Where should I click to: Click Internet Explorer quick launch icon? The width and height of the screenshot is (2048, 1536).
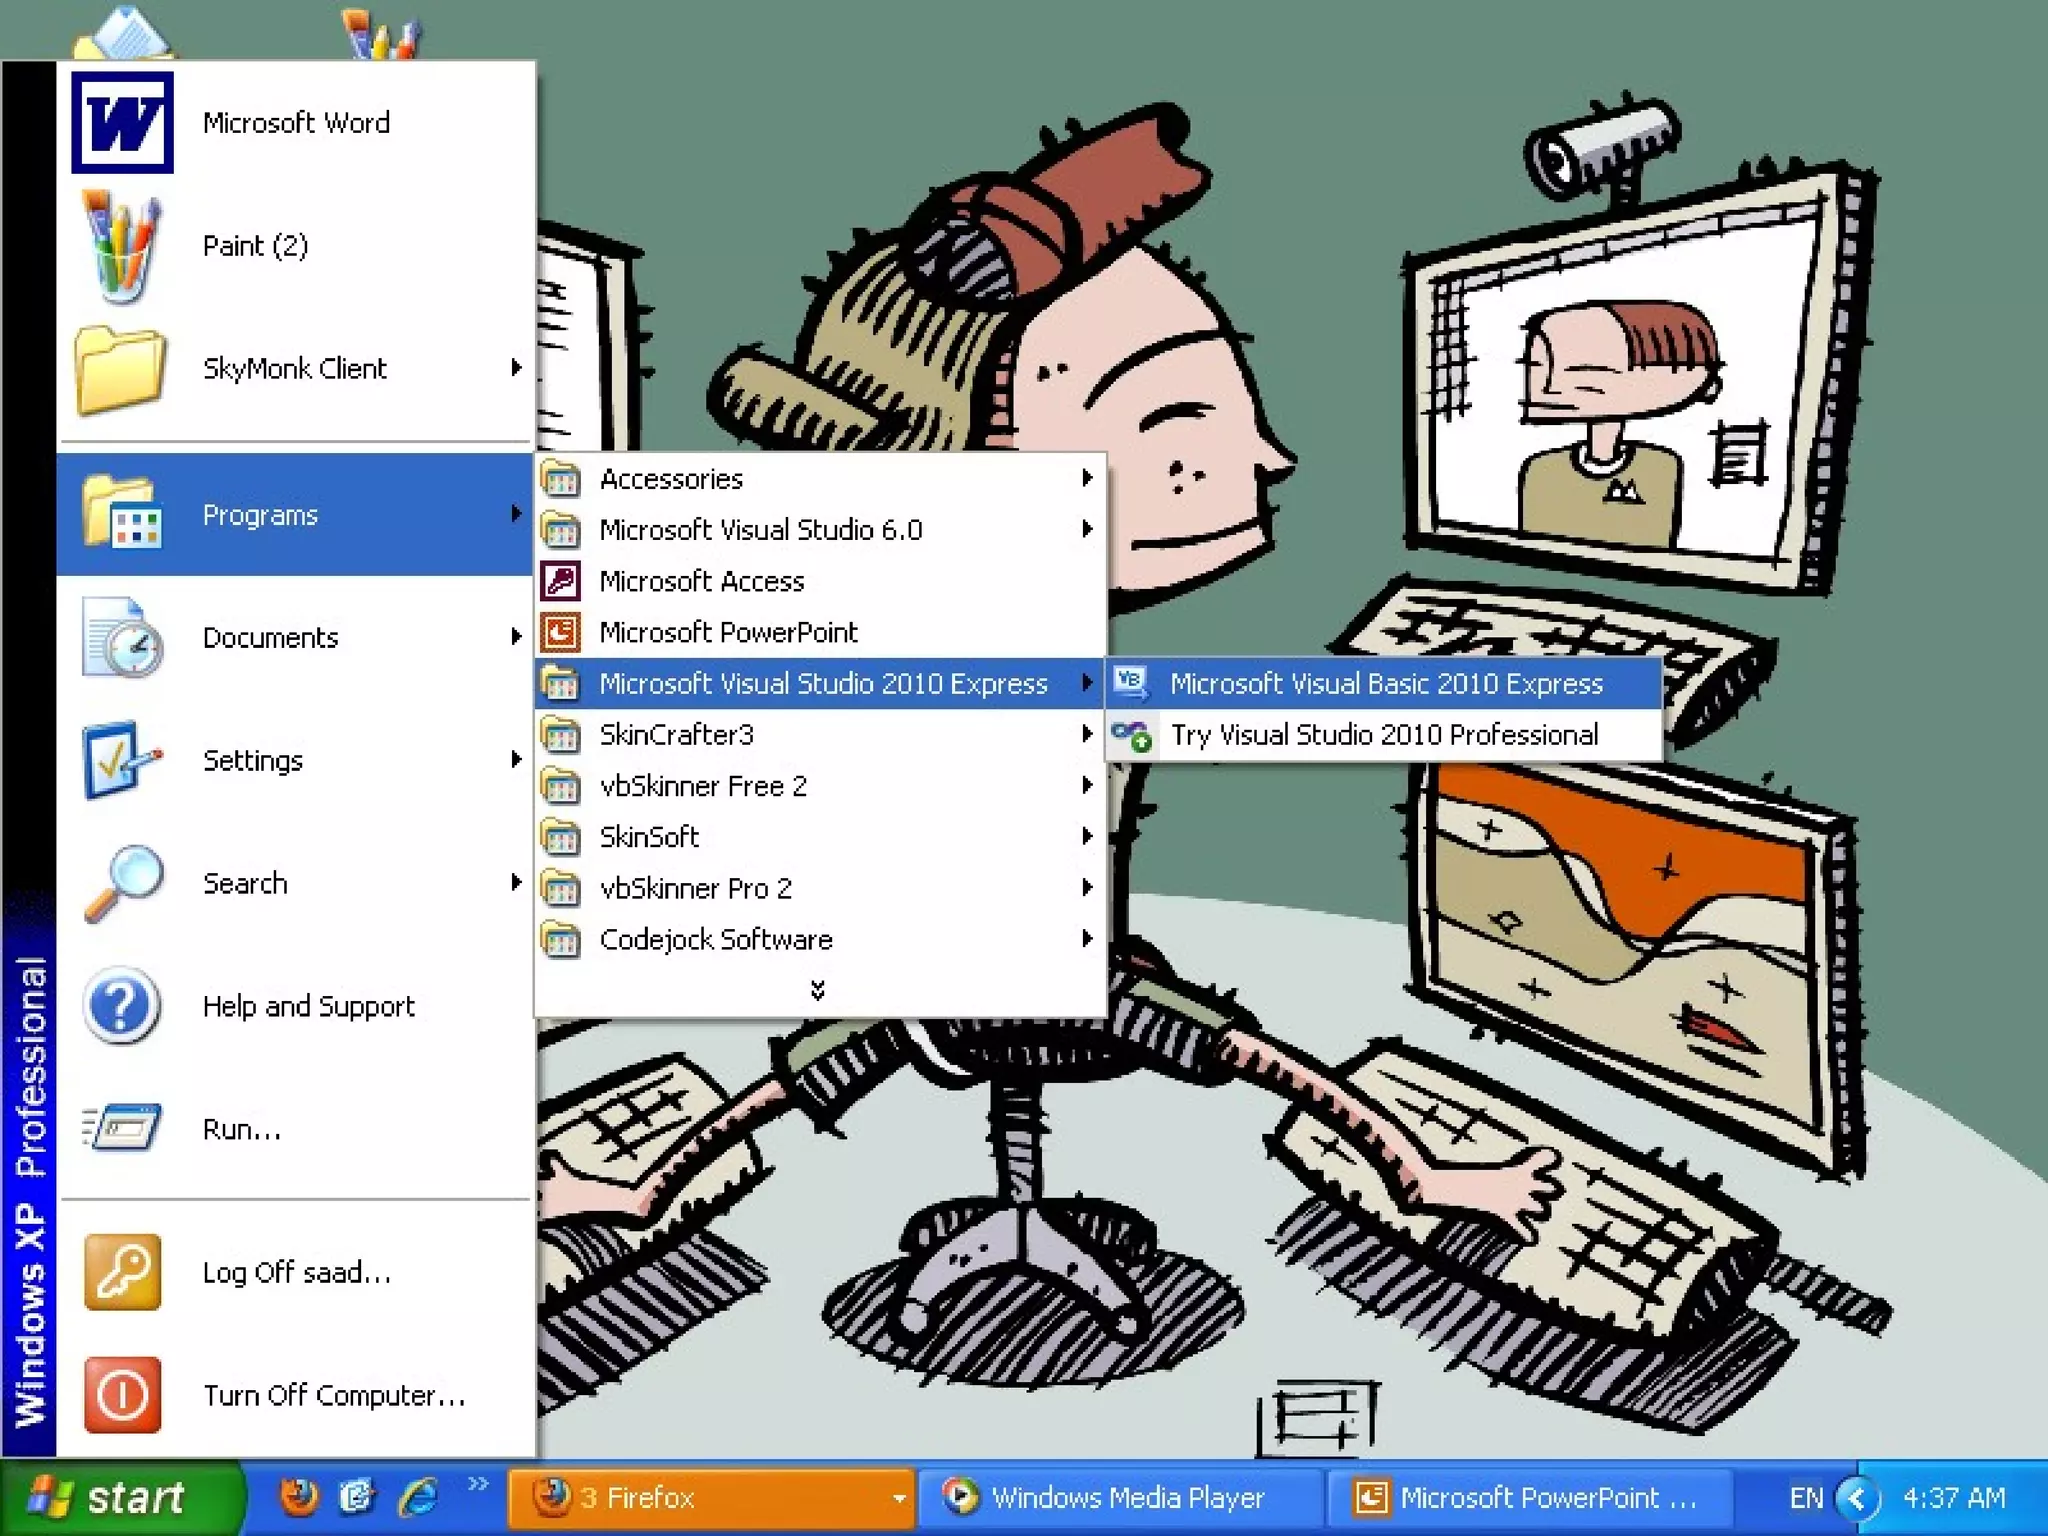click(x=418, y=1497)
